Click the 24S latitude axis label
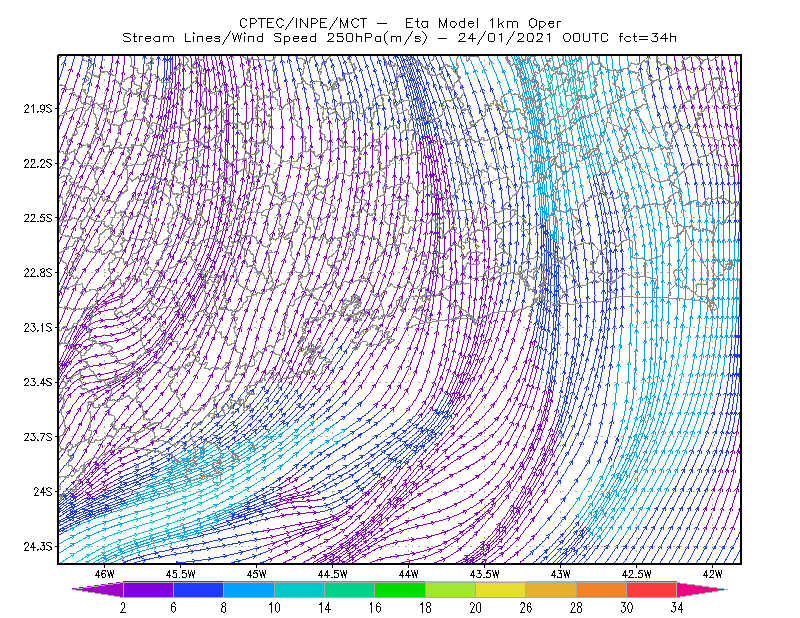800x618 pixels. [43, 491]
